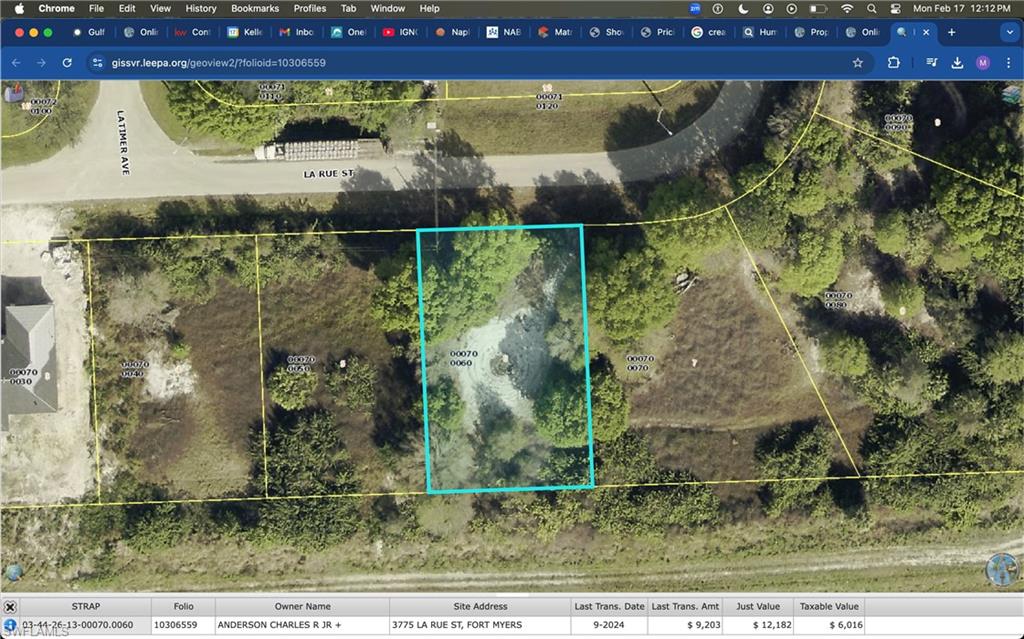Open the Chrome profile avatar menu

982,62
